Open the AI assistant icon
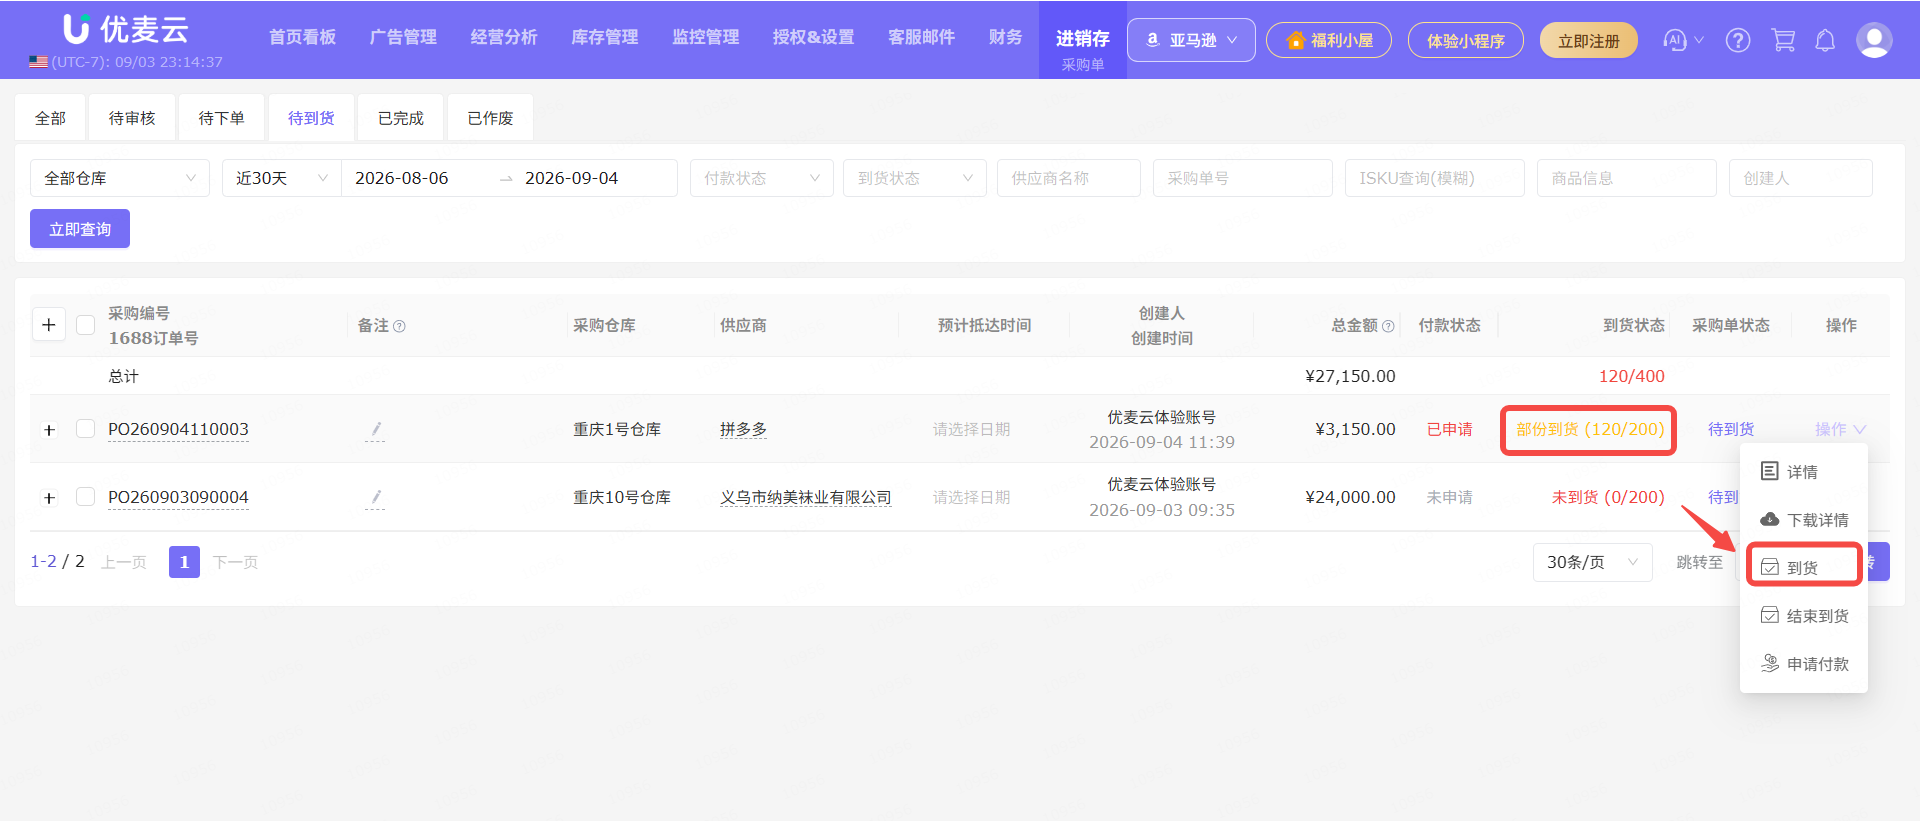 [1674, 40]
